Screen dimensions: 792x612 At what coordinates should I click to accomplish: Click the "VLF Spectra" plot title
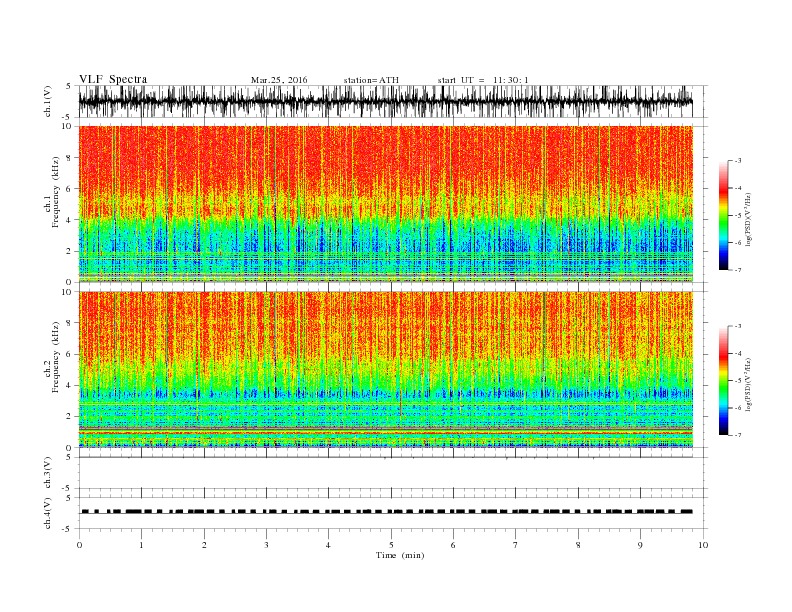[x=113, y=79]
